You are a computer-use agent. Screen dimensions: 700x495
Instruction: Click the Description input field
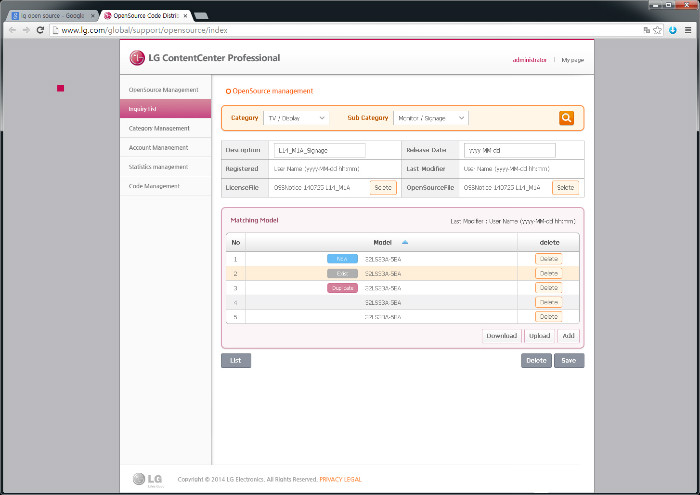320,150
